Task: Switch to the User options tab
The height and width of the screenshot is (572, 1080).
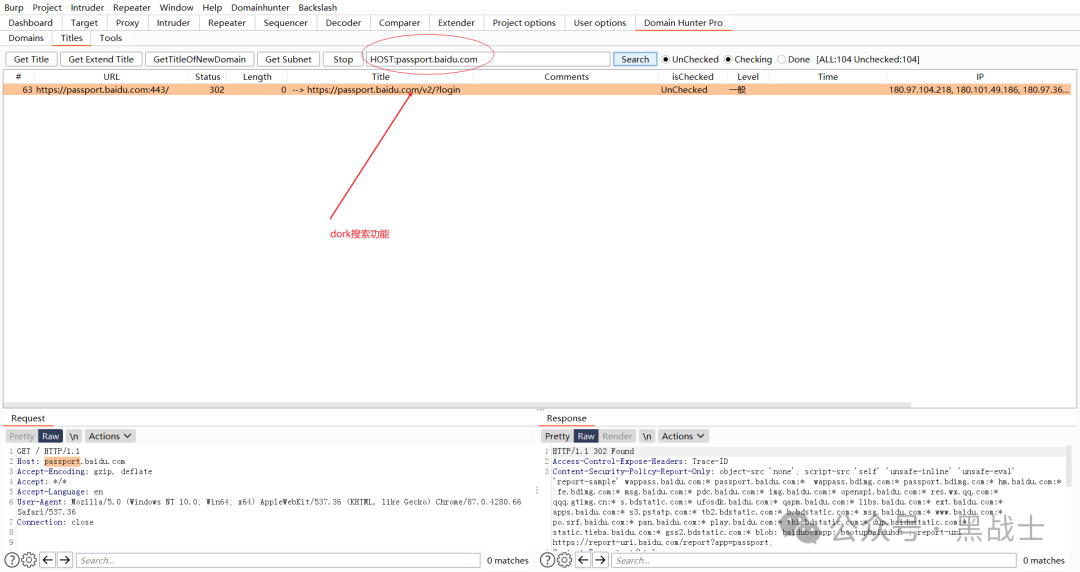Action: tap(600, 23)
